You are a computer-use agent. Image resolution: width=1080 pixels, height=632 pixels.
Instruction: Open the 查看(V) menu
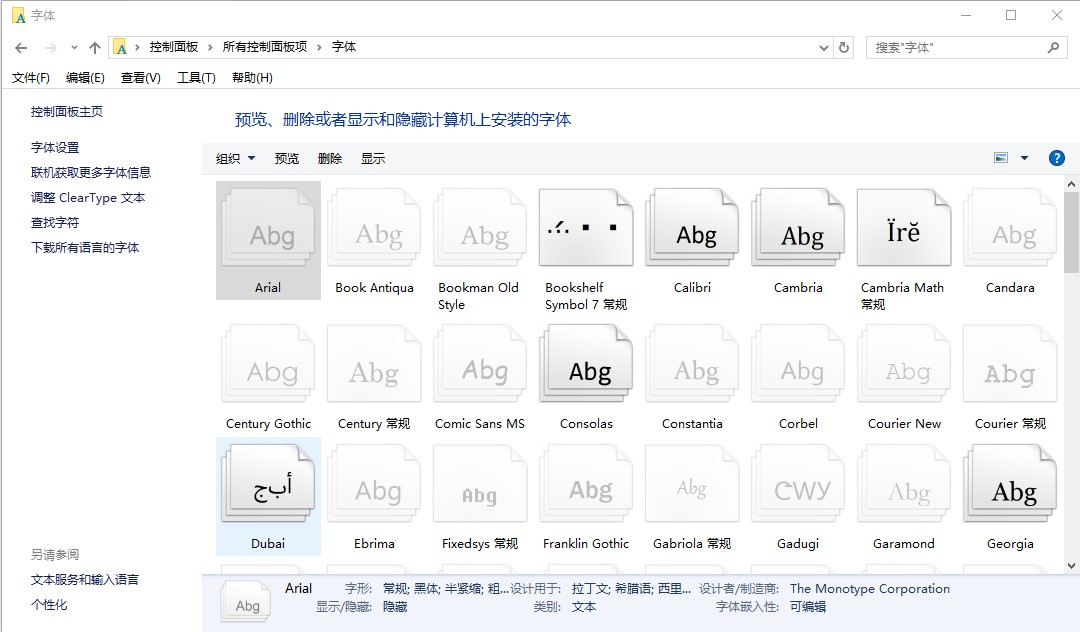[x=141, y=78]
